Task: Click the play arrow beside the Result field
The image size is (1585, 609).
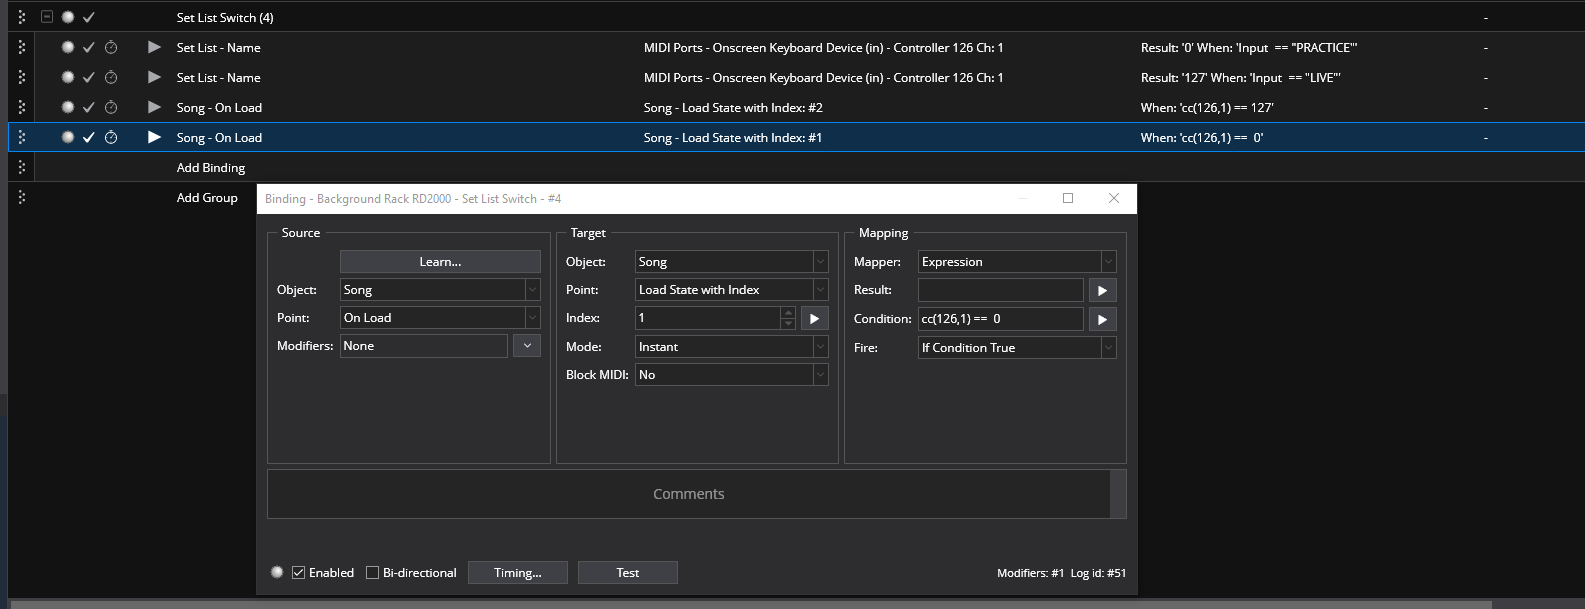Action: [x=1102, y=290]
